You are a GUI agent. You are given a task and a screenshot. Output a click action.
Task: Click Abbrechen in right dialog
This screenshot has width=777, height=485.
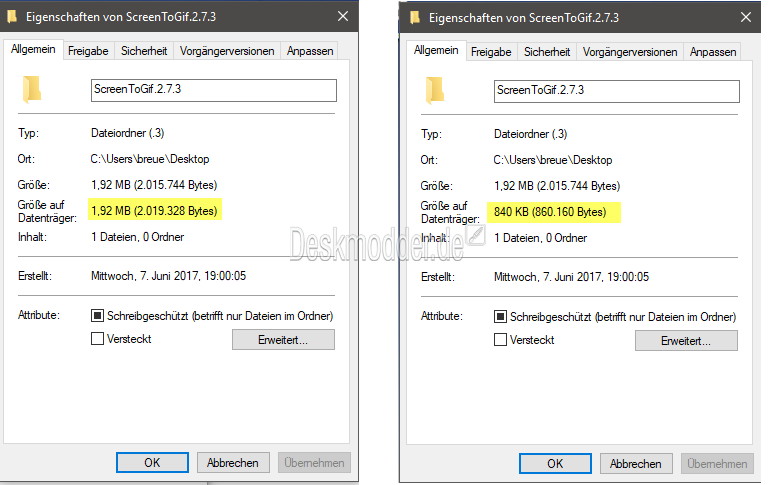636,464
